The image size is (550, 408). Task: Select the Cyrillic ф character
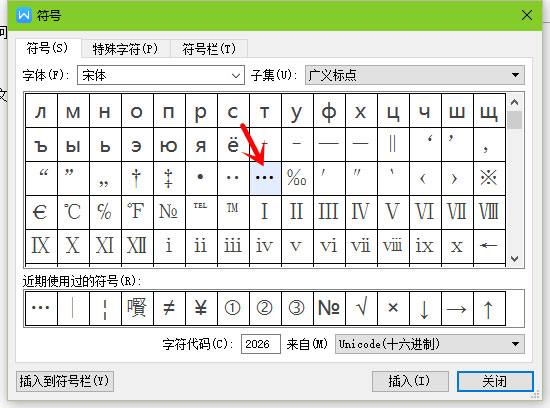point(329,111)
